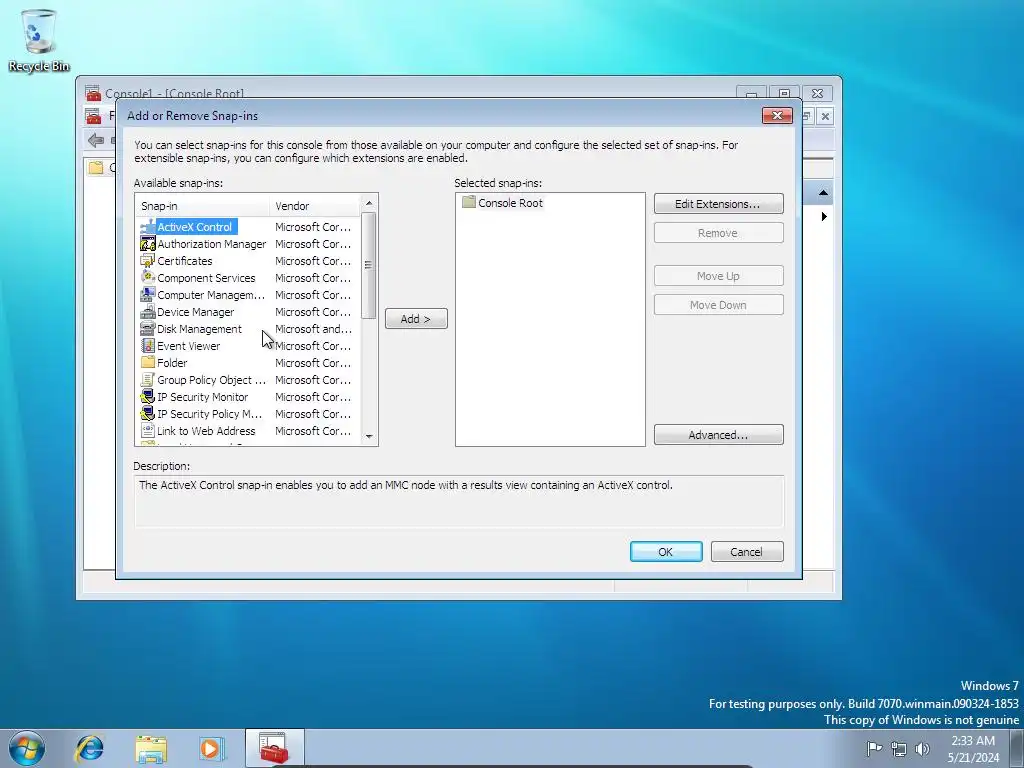
Task: Confirm with the OK button
Action: pos(666,552)
